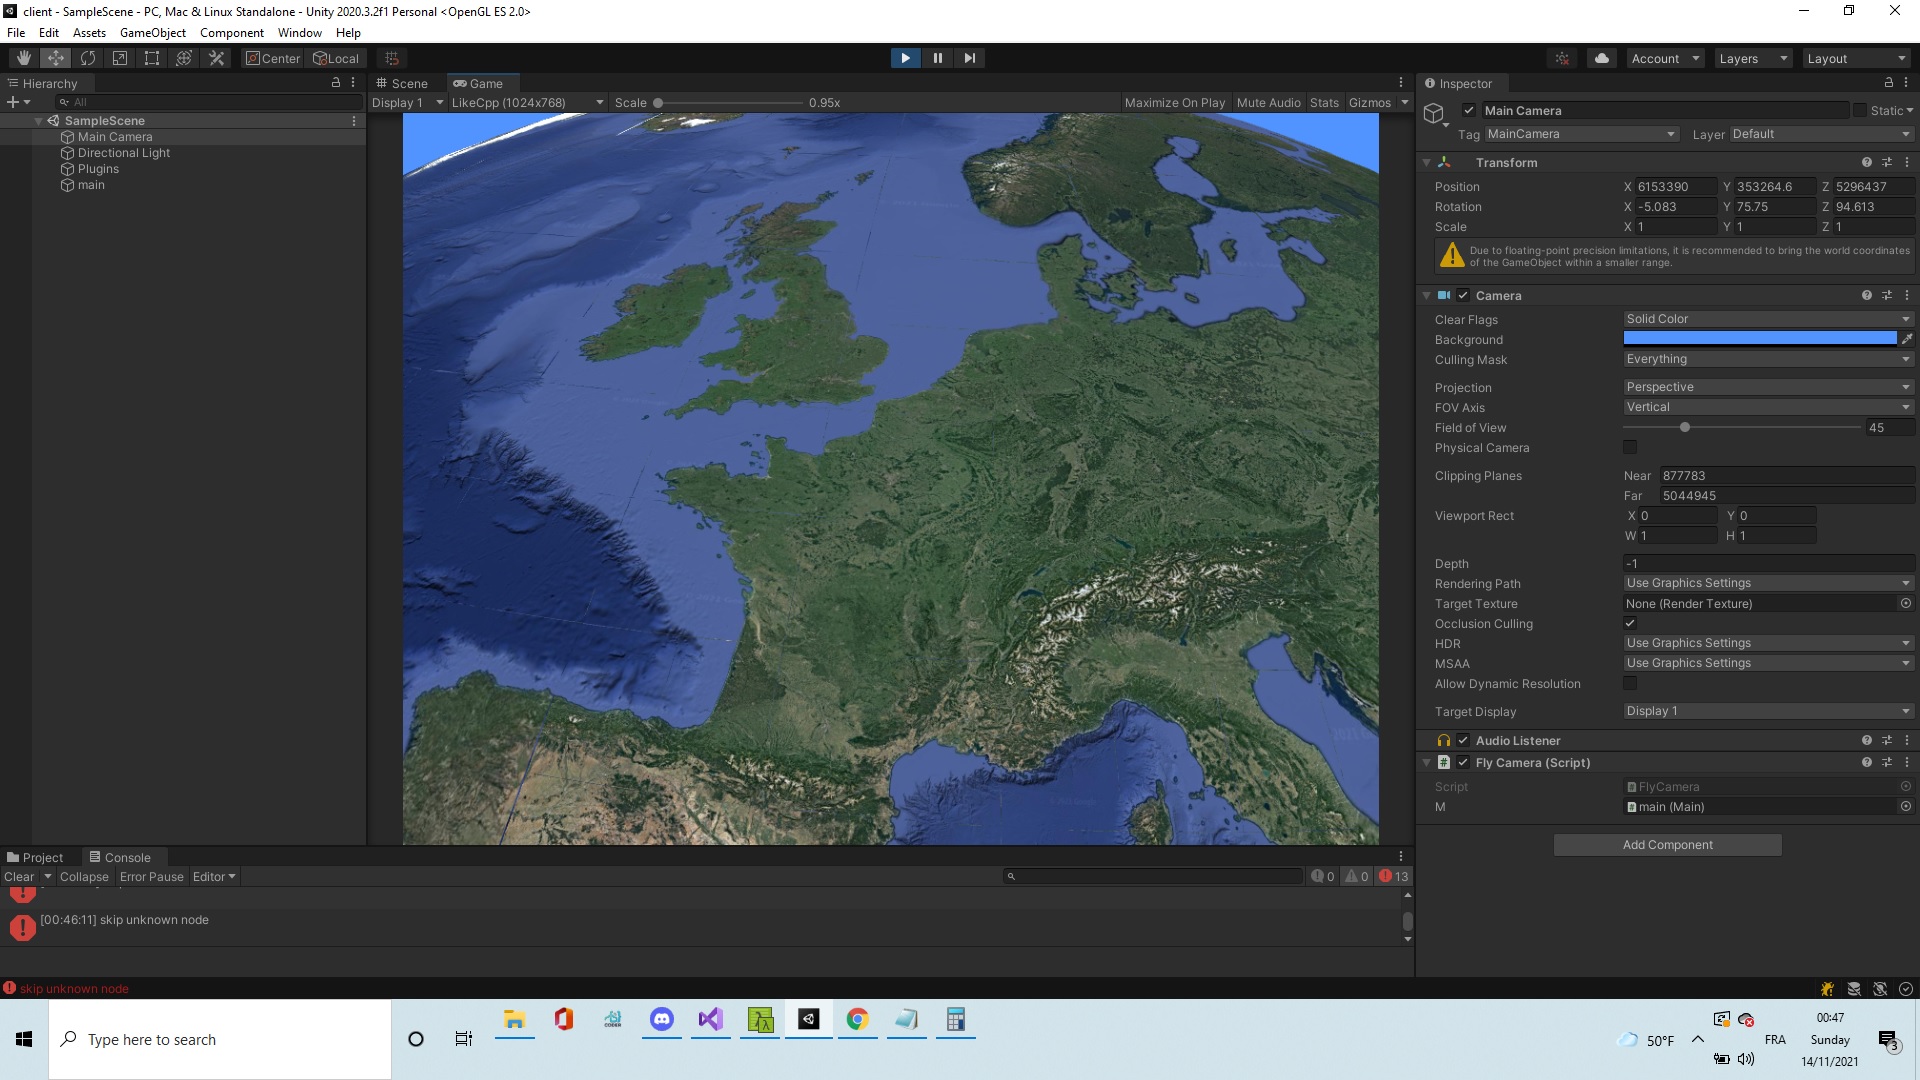Switch to the Scene tab
This screenshot has width=1920, height=1080.
(402, 83)
